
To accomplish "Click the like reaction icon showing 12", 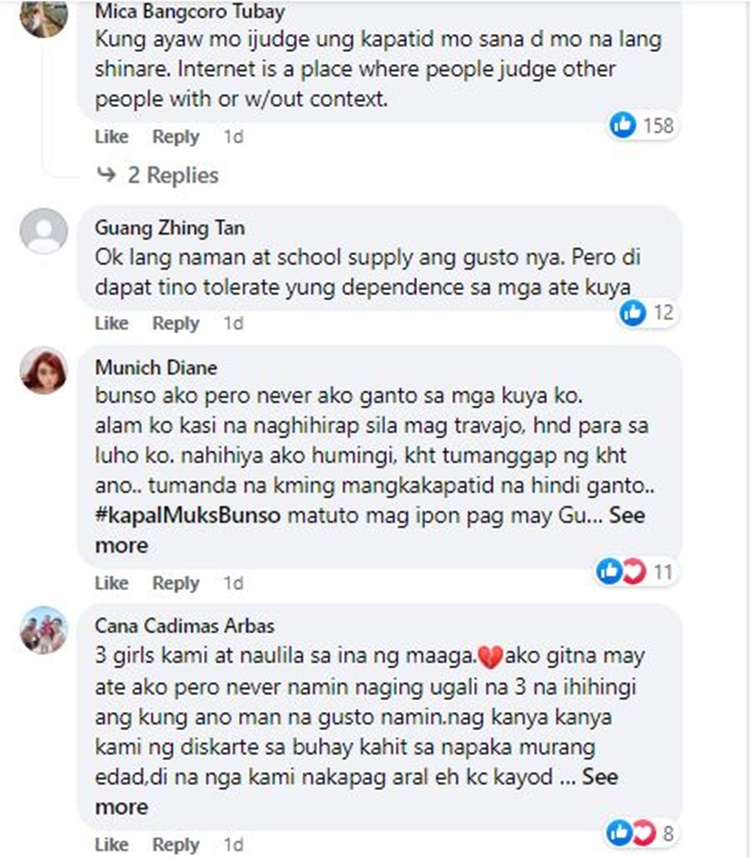I will [x=633, y=312].
